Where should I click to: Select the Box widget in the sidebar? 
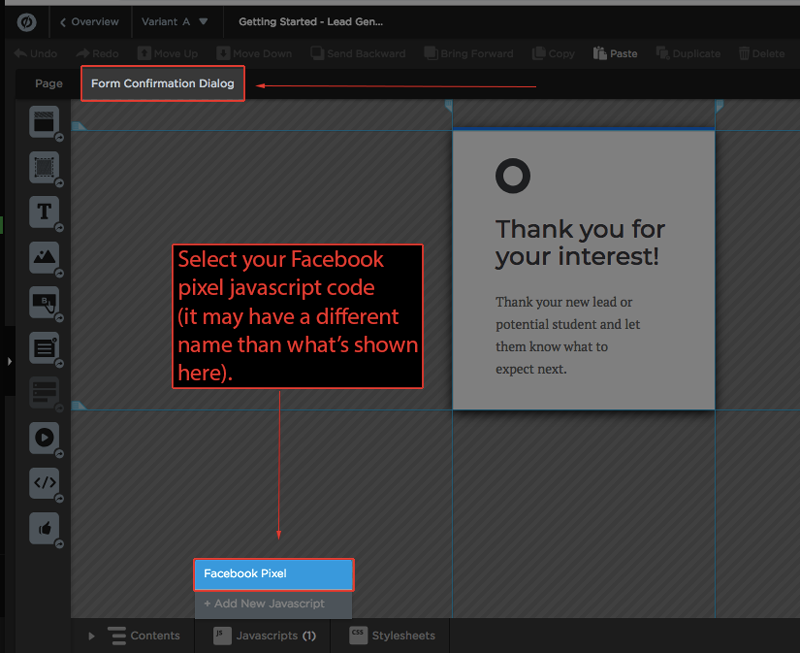(44, 167)
